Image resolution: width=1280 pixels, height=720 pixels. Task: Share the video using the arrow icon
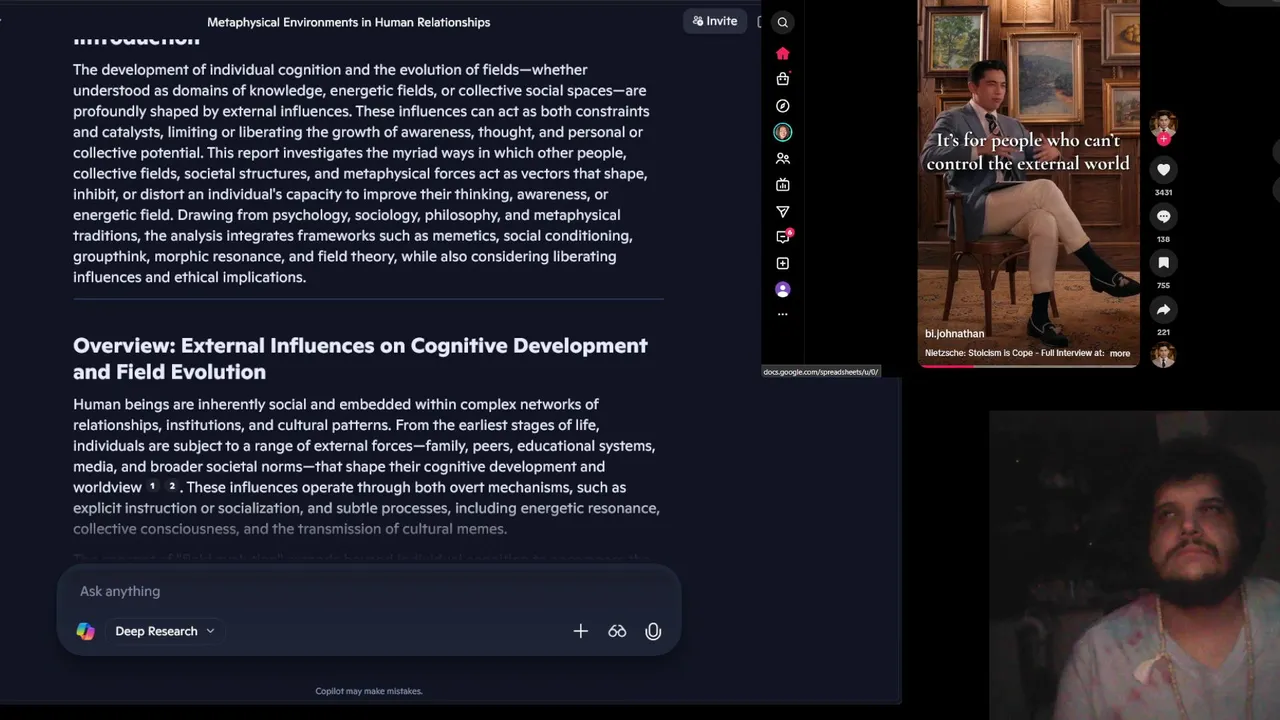(x=1163, y=309)
